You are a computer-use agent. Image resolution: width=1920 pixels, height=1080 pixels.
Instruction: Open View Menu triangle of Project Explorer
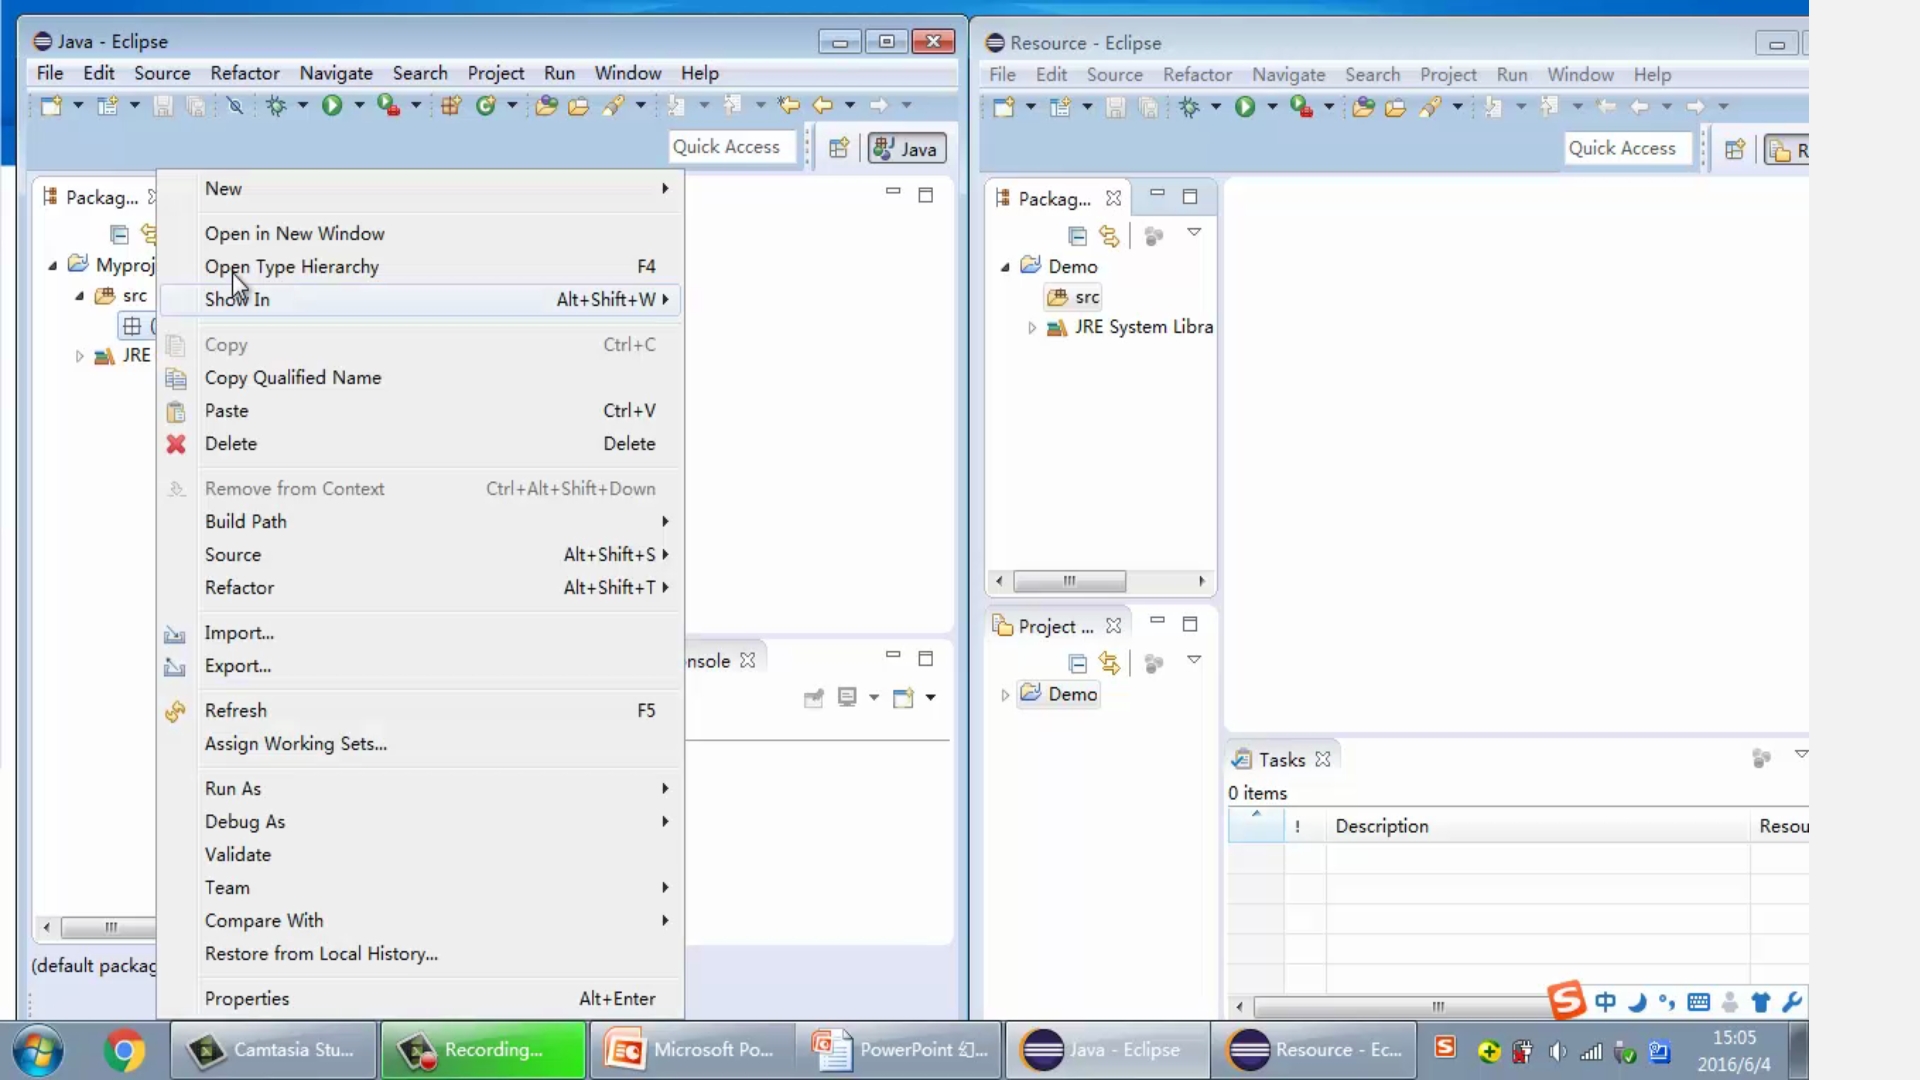1194,660
